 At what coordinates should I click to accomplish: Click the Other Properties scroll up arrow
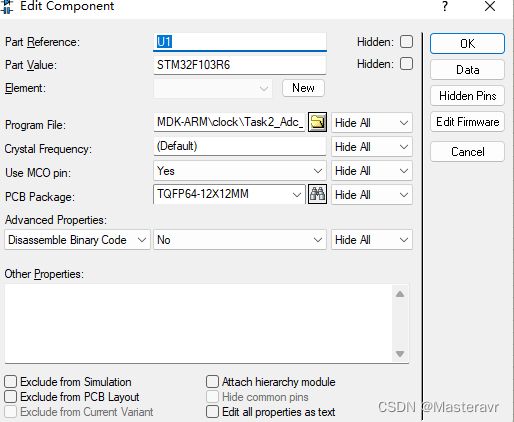tap(400, 294)
